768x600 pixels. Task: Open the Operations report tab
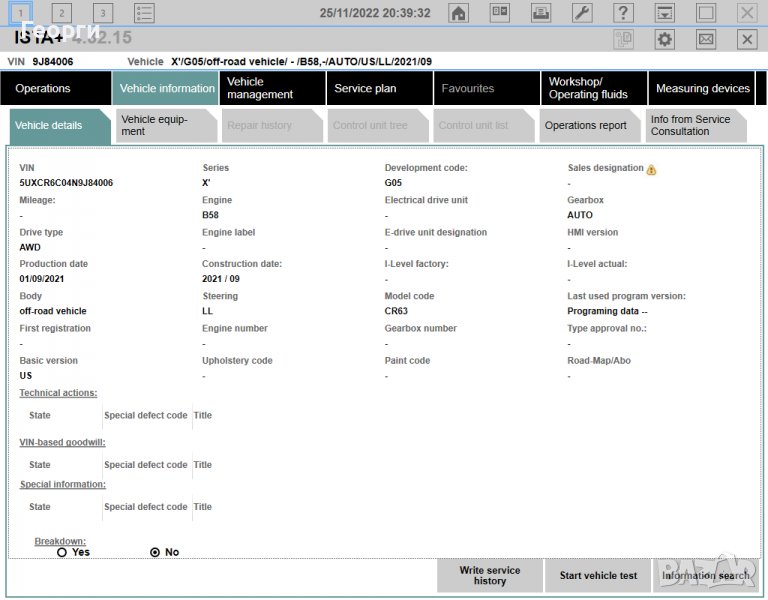click(x=586, y=125)
